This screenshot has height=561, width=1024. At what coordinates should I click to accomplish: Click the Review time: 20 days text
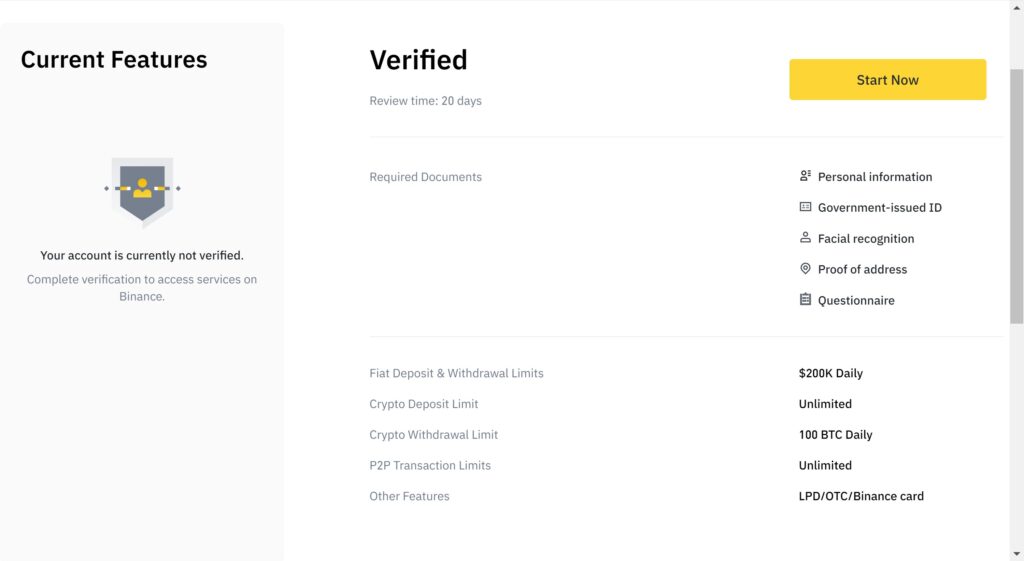click(x=426, y=101)
